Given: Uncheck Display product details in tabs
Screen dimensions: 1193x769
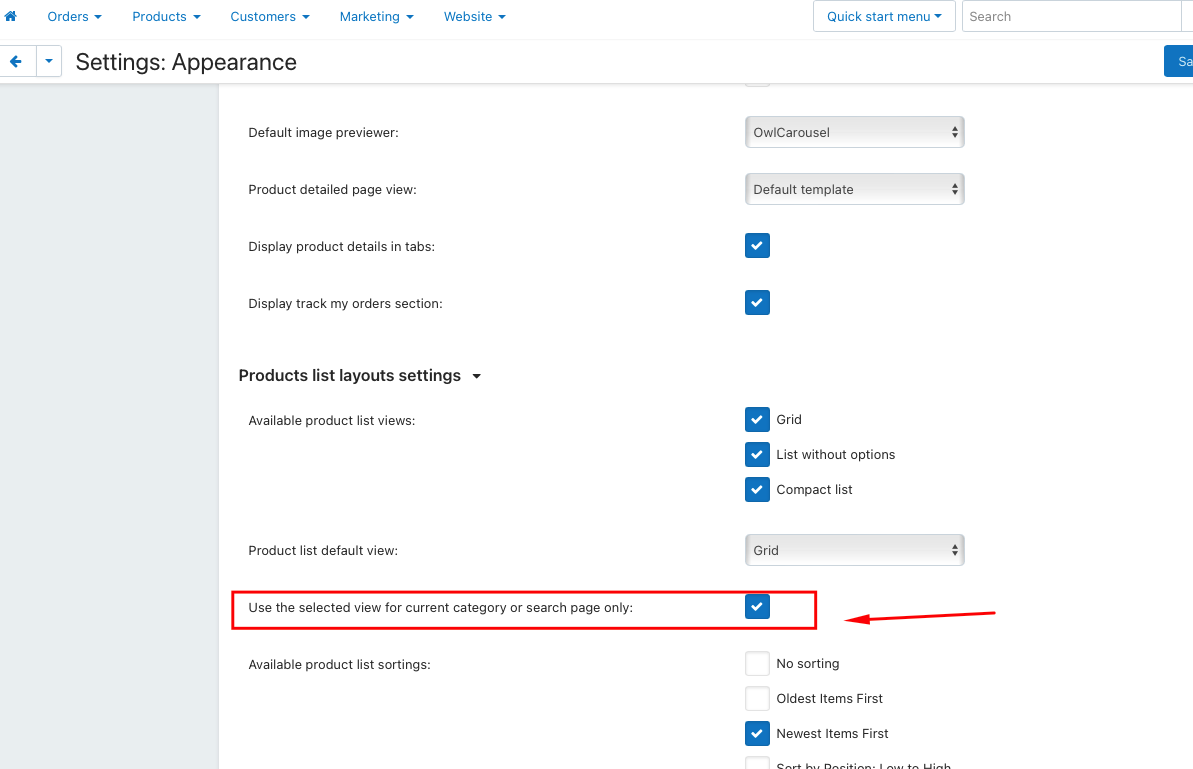Looking at the screenshot, I should point(757,246).
